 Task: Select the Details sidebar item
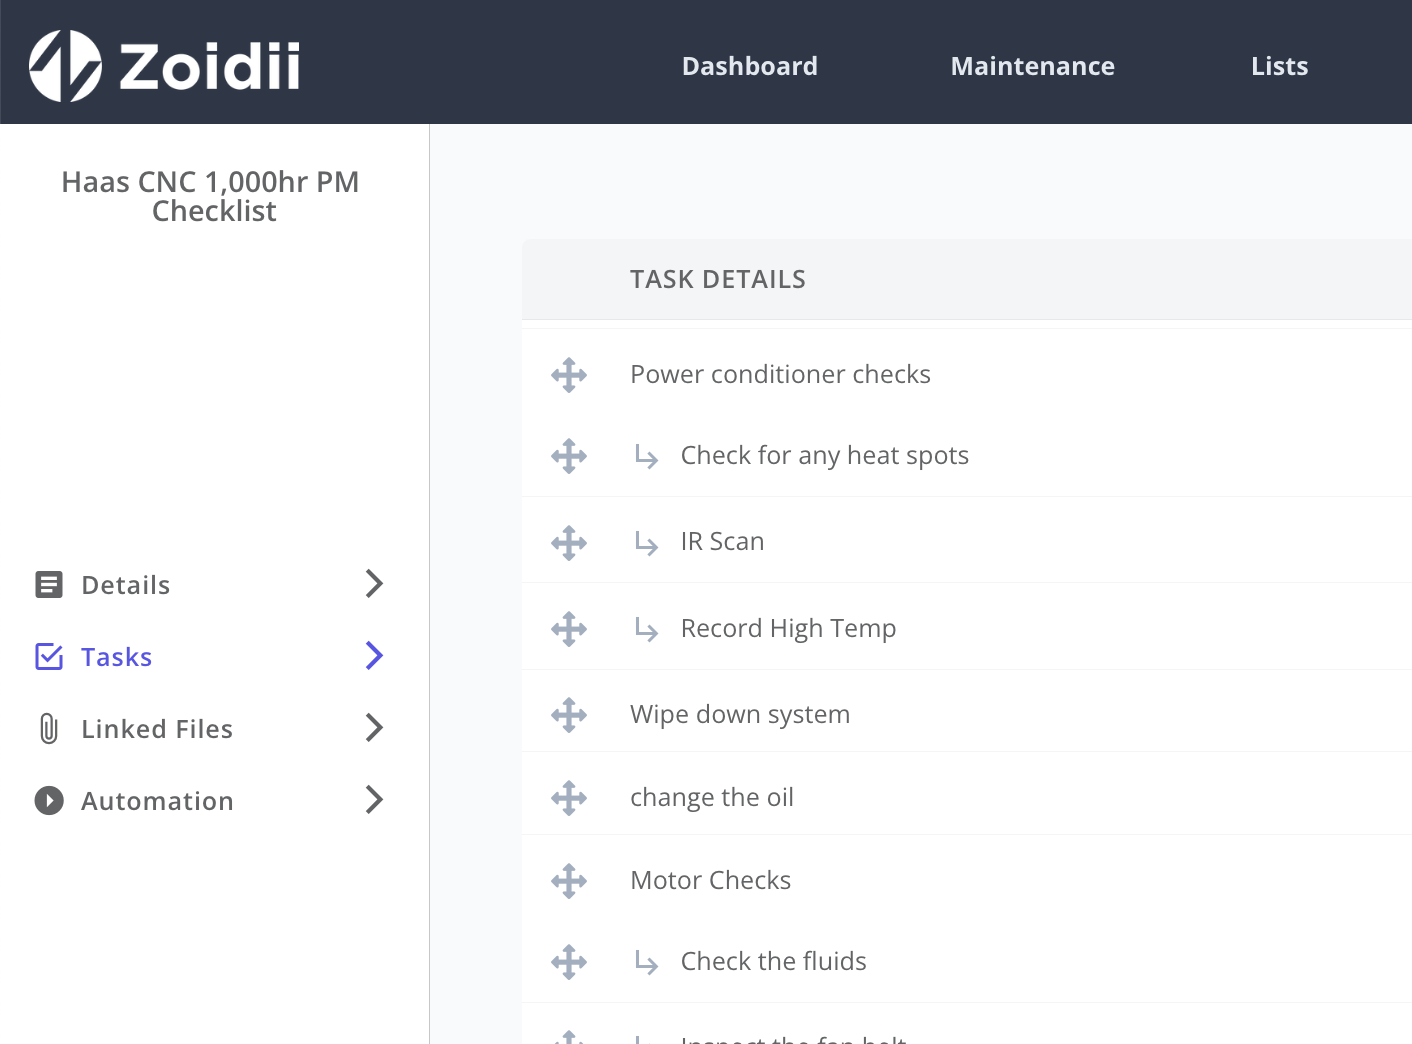(x=210, y=584)
